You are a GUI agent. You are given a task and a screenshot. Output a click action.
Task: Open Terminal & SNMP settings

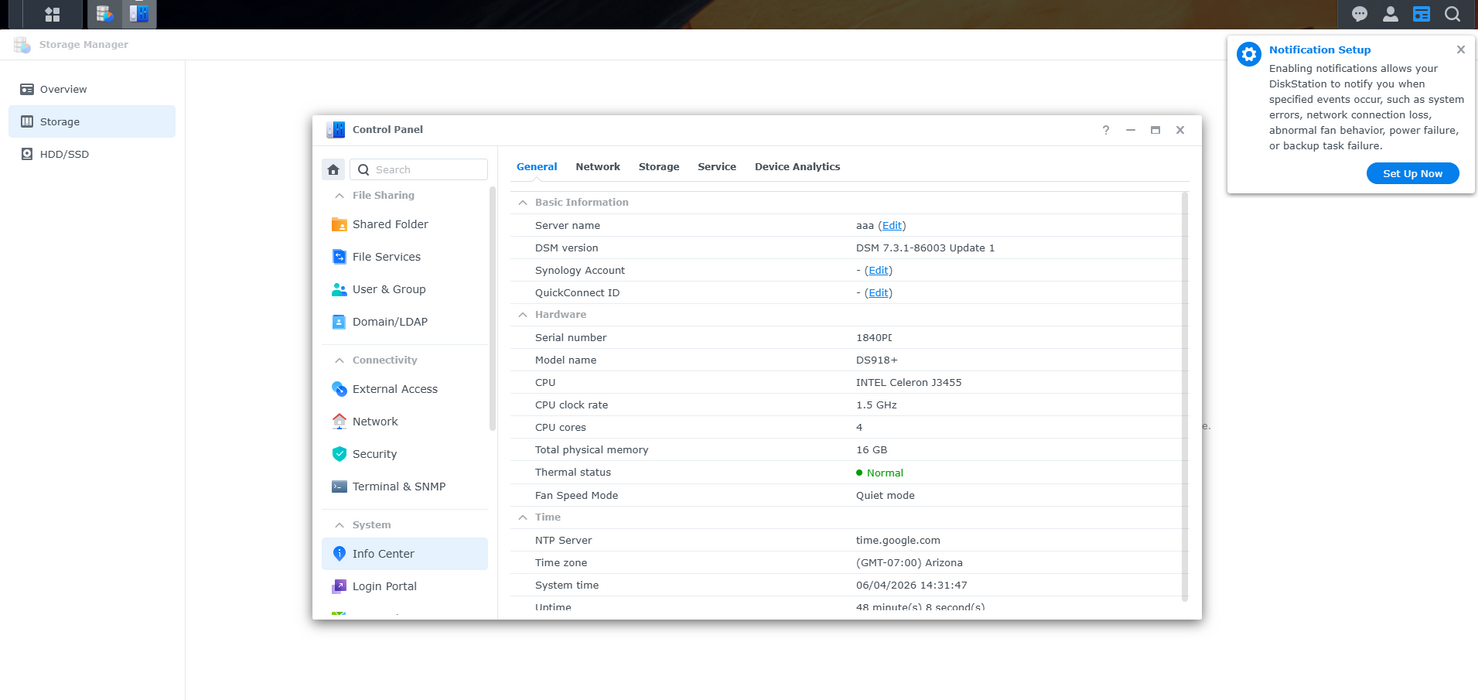coord(405,486)
